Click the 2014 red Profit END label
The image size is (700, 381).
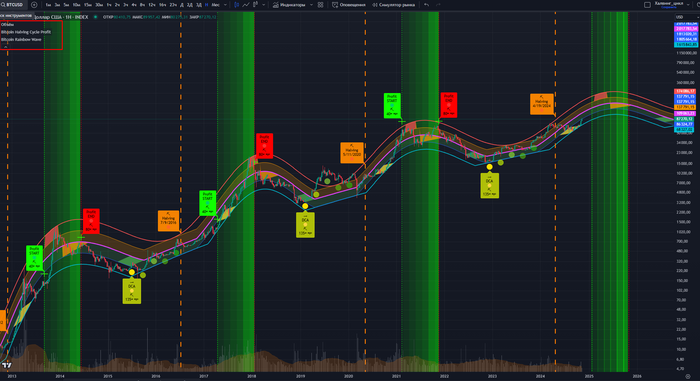[91, 221]
